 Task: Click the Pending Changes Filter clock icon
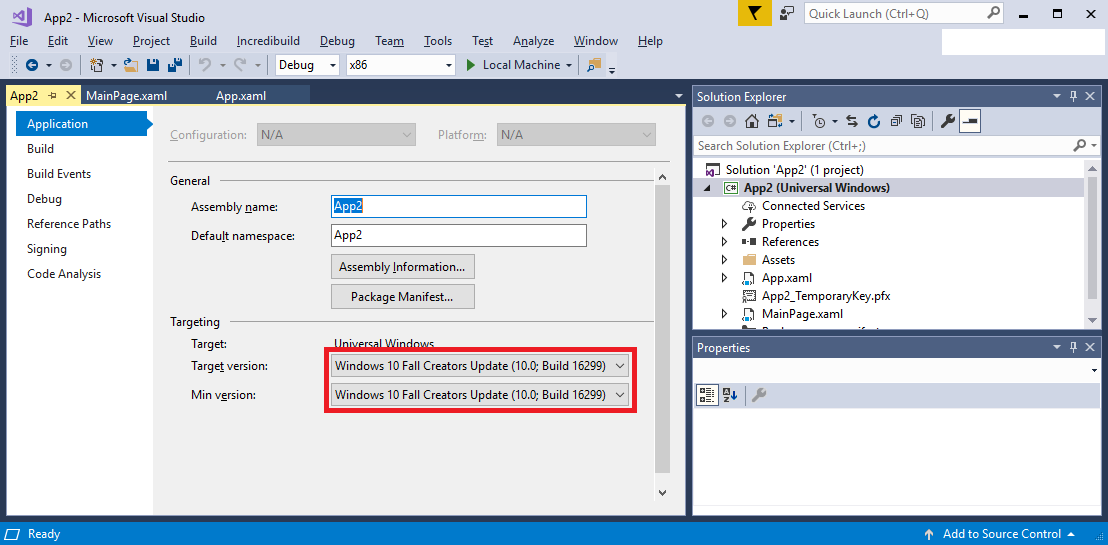click(818, 122)
